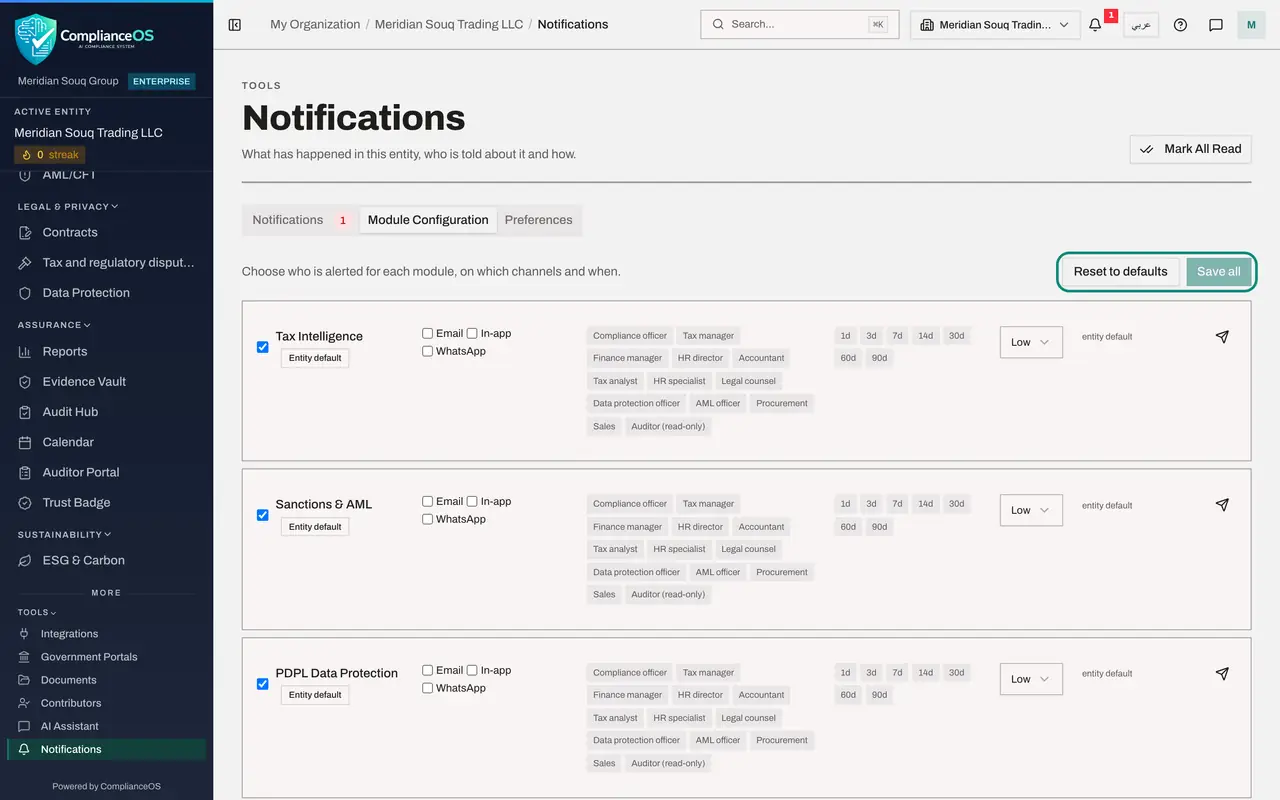The height and width of the screenshot is (800, 1280).
Task: Click the user avatar M
Action: click(1251, 25)
